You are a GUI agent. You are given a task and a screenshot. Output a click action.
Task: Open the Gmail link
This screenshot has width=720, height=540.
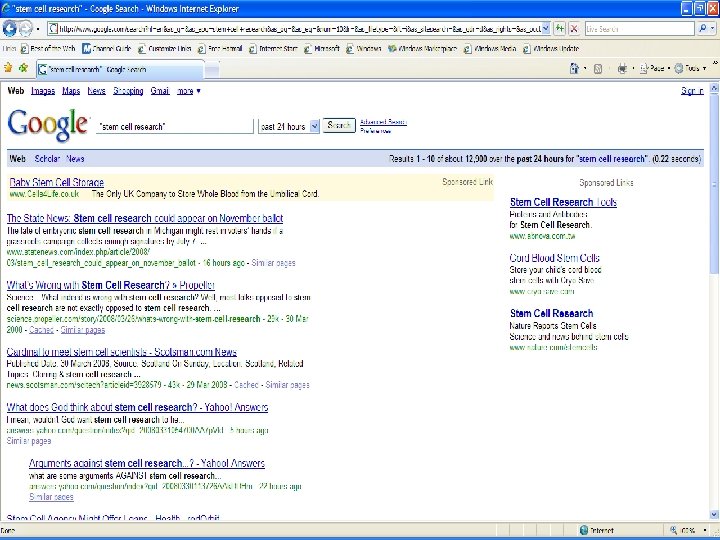pos(160,91)
